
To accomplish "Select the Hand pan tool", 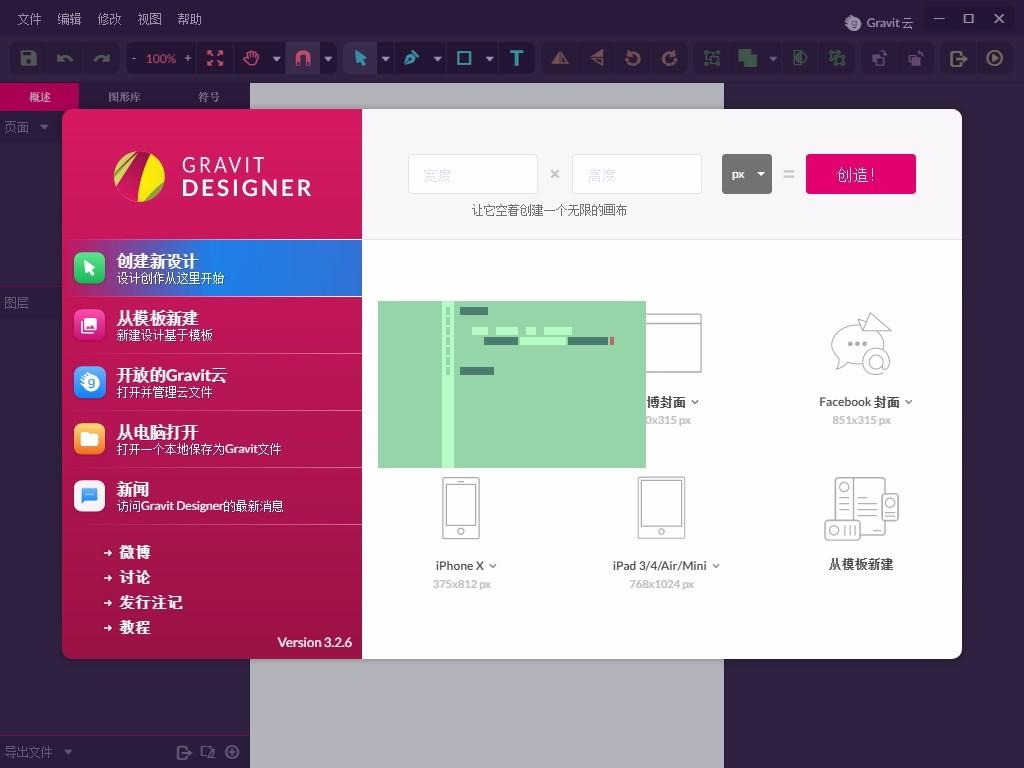I will pos(251,58).
